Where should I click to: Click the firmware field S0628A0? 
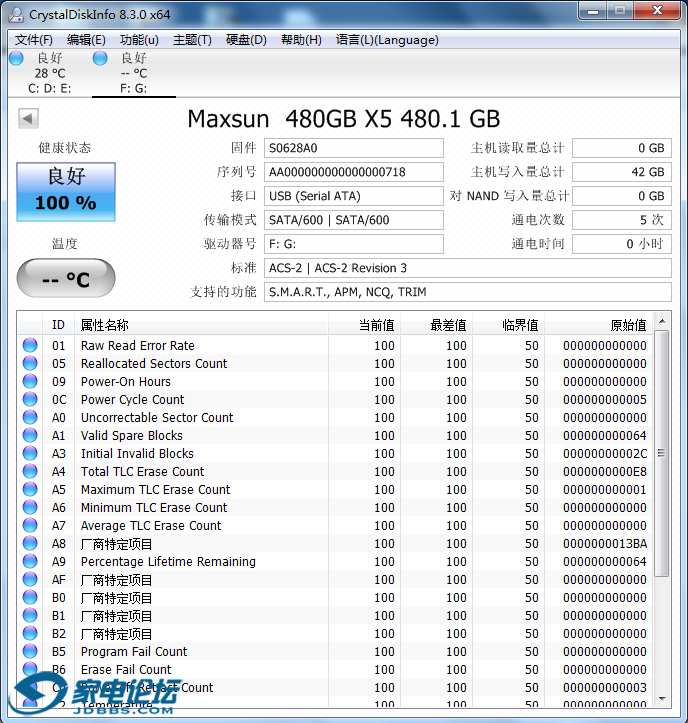click(x=354, y=148)
